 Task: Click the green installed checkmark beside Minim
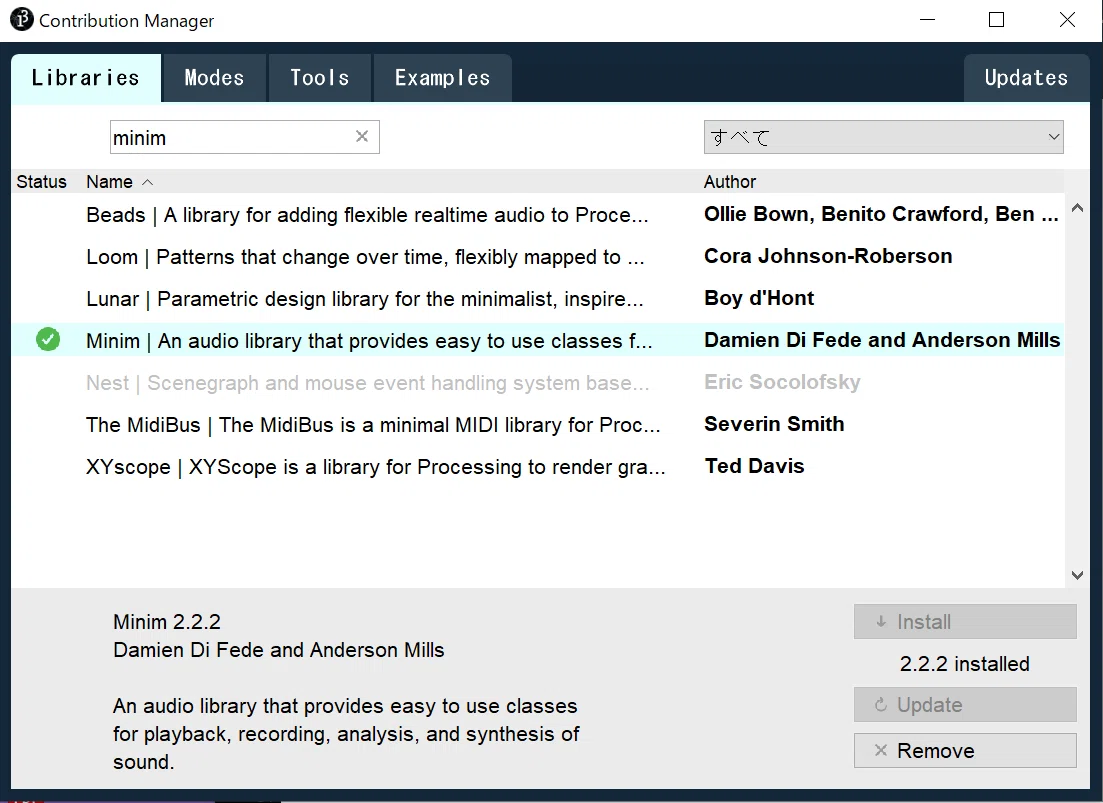48,340
